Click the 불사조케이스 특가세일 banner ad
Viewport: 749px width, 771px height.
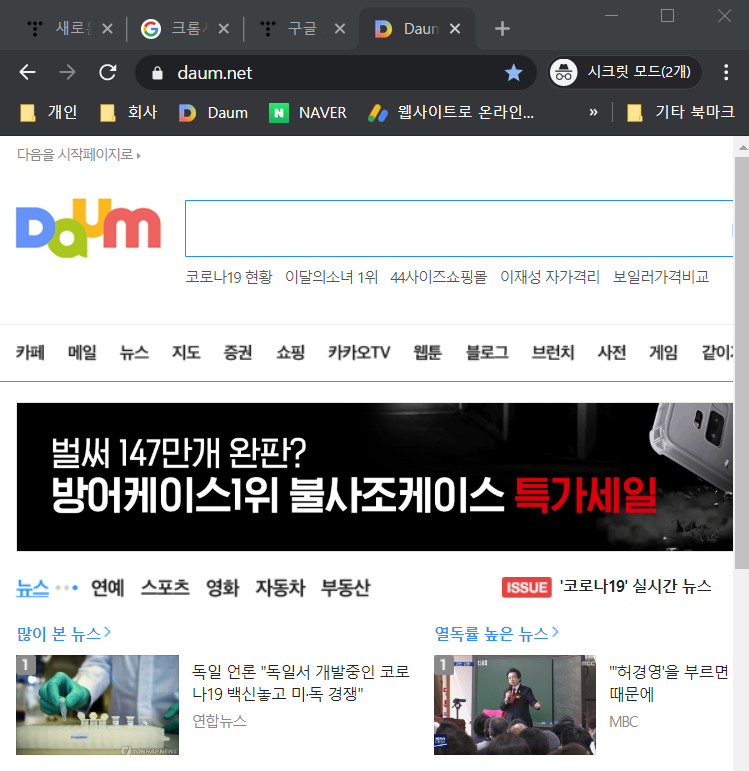[375, 477]
